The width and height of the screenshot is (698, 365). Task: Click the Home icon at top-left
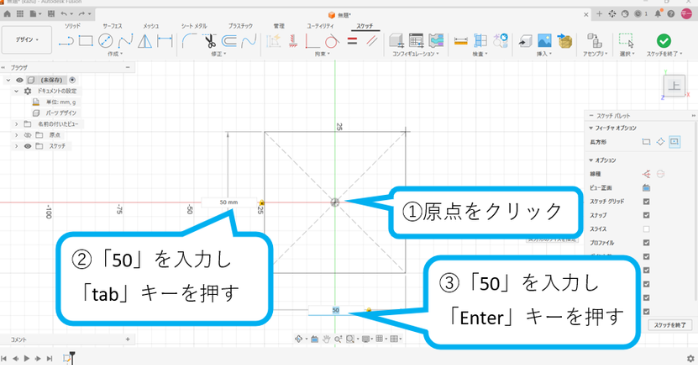pyautogui.click(x=7, y=14)
